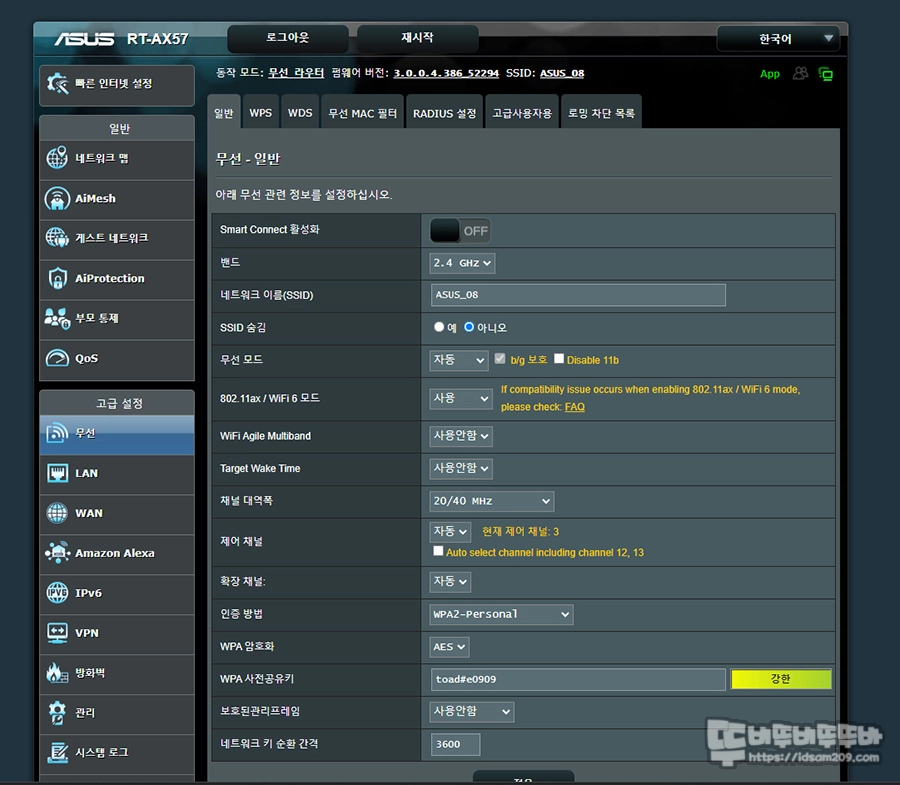Image resolution: width=900 pixels, height=785 pixels.
Task: Click the ASUS_08 SSID link in header
Action: [562, 73]
